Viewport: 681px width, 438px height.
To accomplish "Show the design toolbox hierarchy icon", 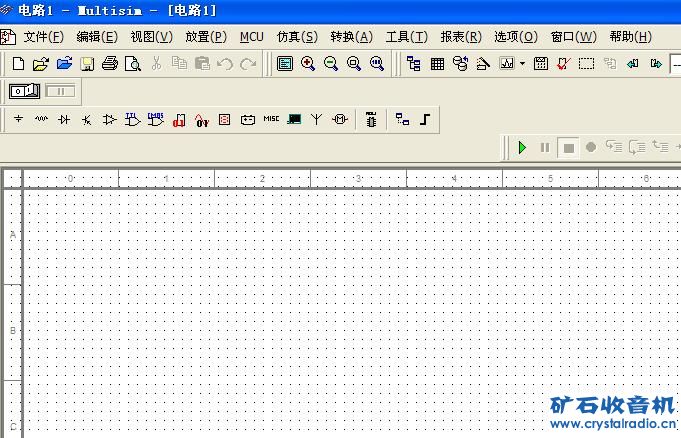I will [x=413, y=64].
